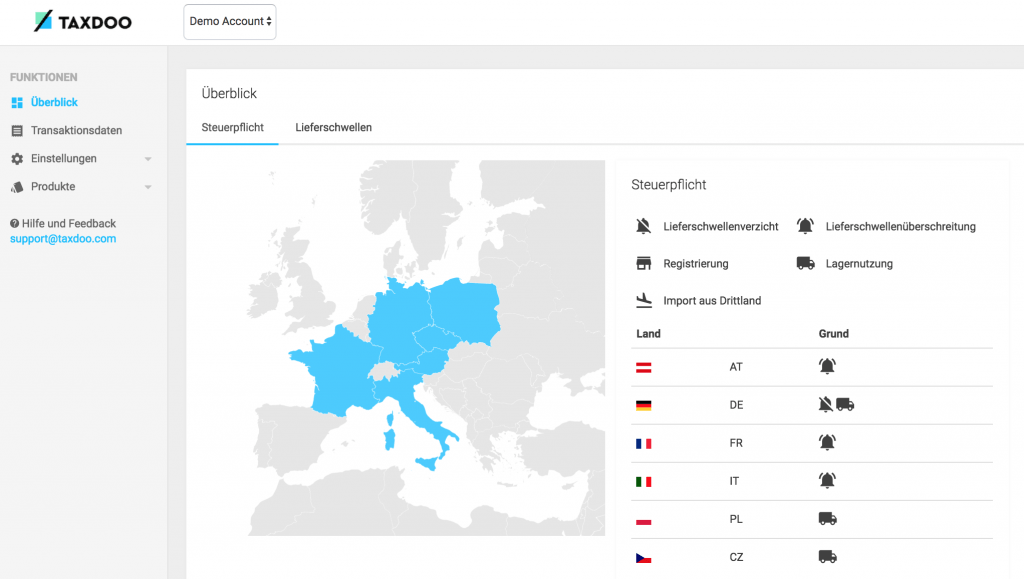Click the Taxdoo logo
This screenshot has height=579, width=1024.
(83, 22)
